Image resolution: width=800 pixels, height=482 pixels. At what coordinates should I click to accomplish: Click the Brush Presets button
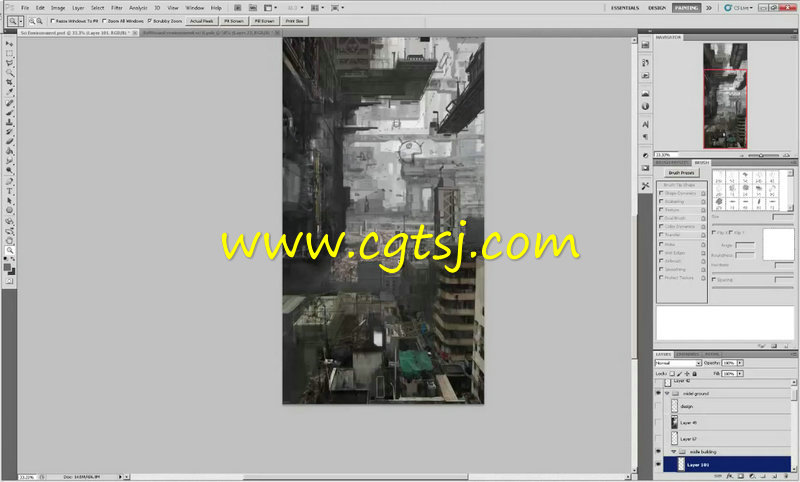(x=682, y=173)
